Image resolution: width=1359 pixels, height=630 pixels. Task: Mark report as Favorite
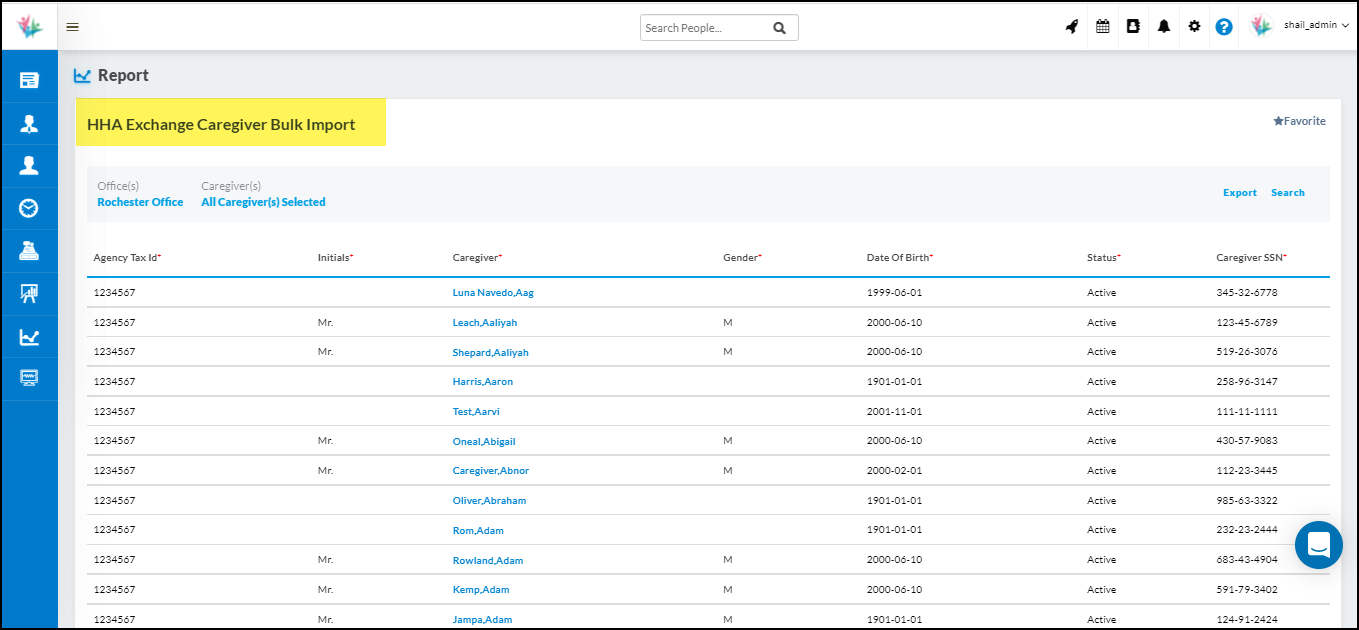pyautogui.click(x=1299, y=121)
